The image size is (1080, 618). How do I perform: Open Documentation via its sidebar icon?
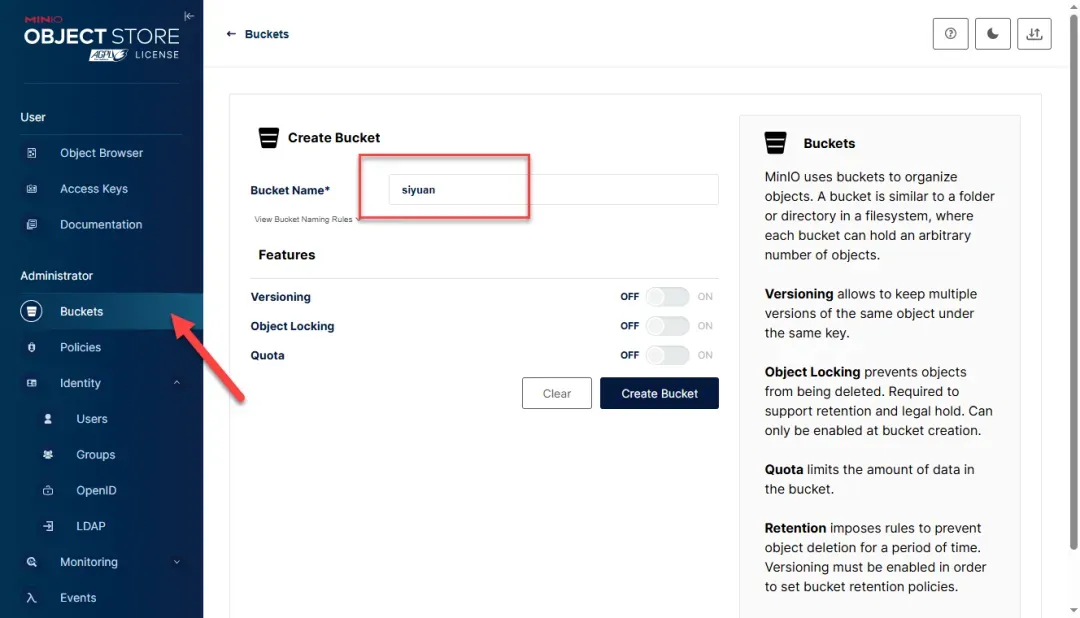click(32, 225)
